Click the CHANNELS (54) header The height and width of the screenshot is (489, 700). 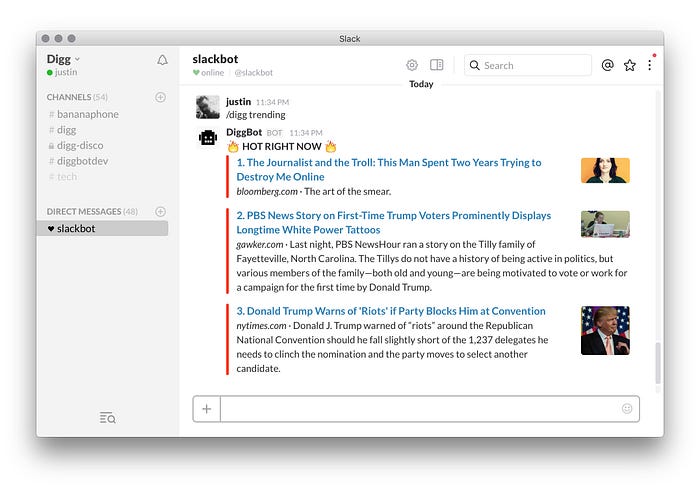point(77,97)
